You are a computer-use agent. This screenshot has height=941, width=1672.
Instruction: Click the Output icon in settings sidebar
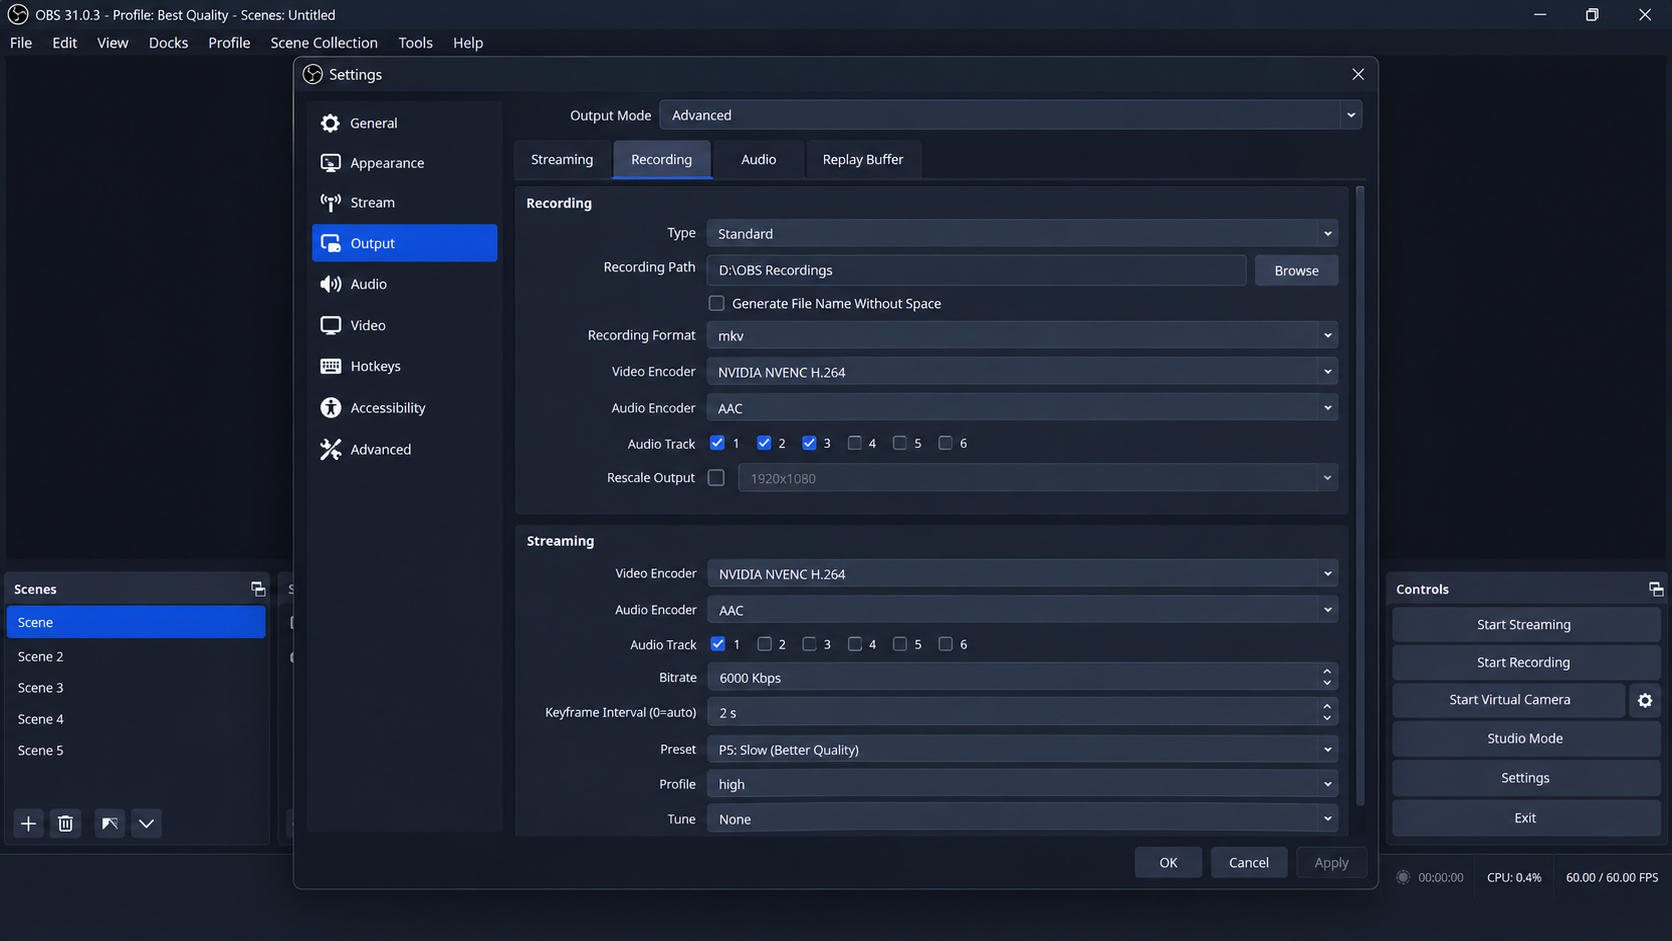point(330,243)
